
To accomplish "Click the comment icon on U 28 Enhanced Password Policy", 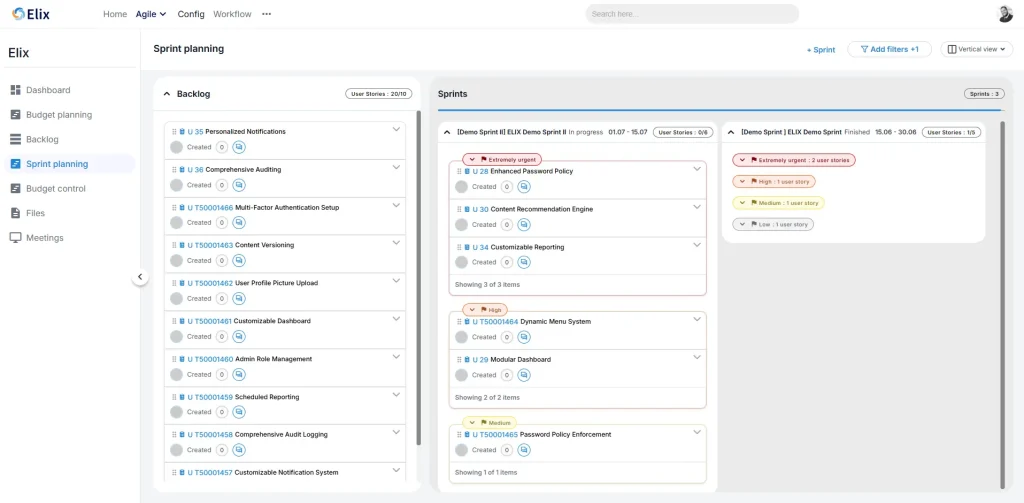I will click(524, 187).
